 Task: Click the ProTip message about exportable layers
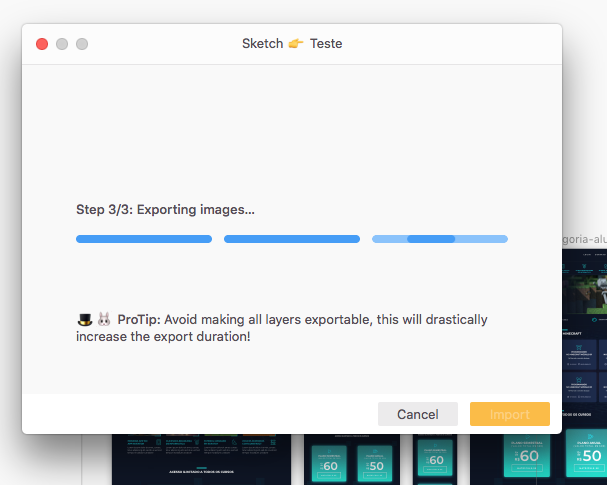pyautogui.click(x=281, y=328)
